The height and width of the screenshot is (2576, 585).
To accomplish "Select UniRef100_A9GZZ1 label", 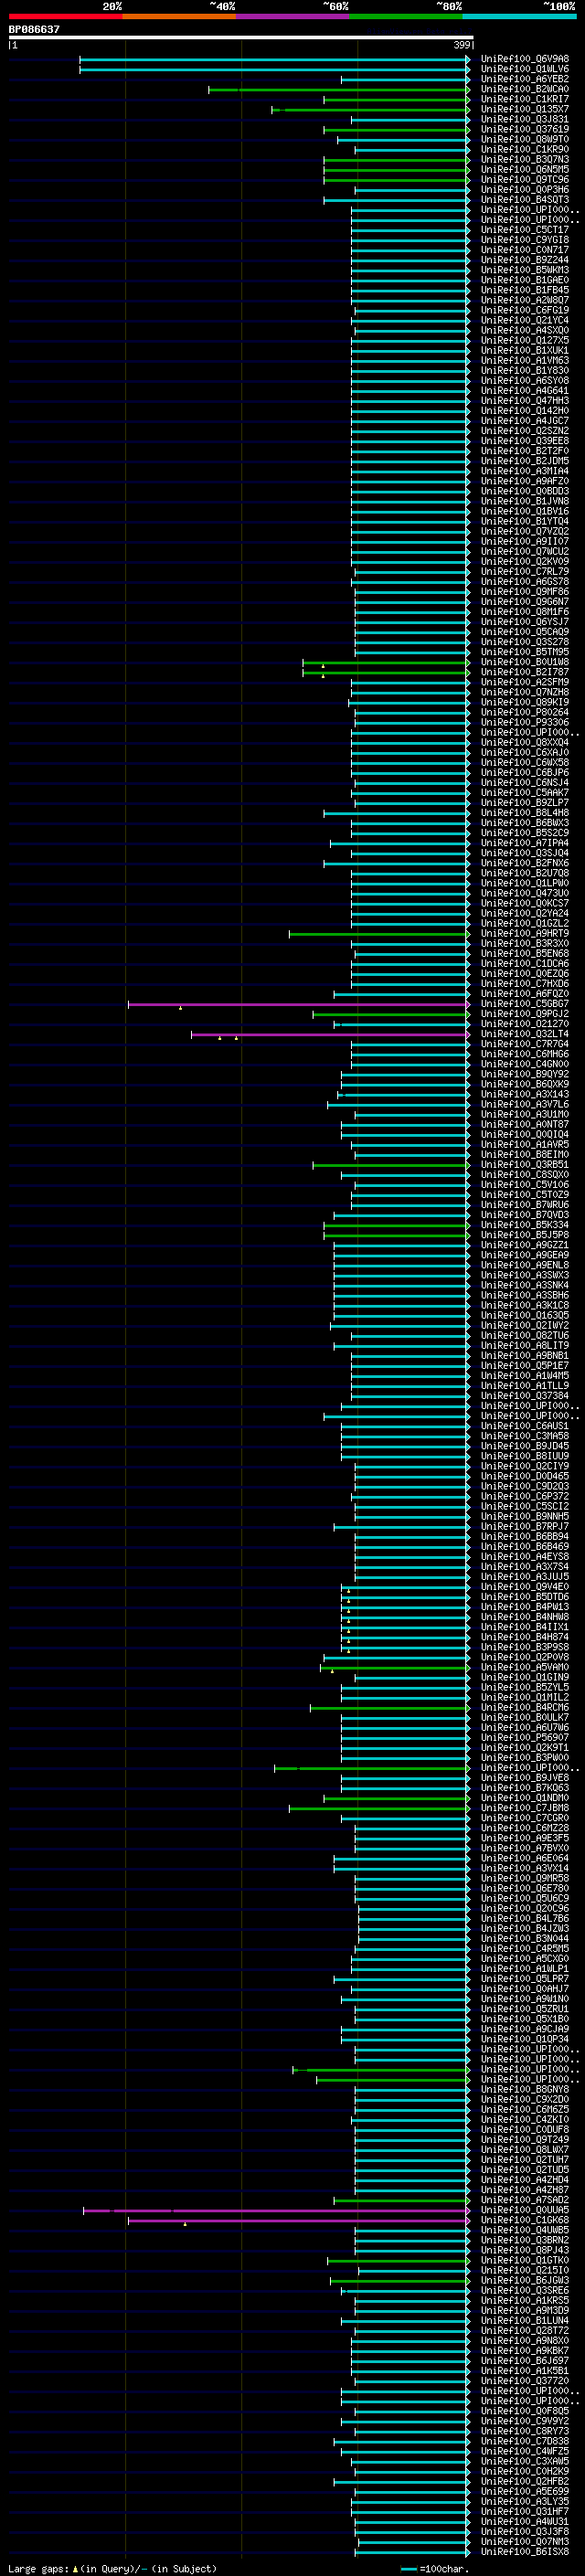I will tap(525, 1245).
